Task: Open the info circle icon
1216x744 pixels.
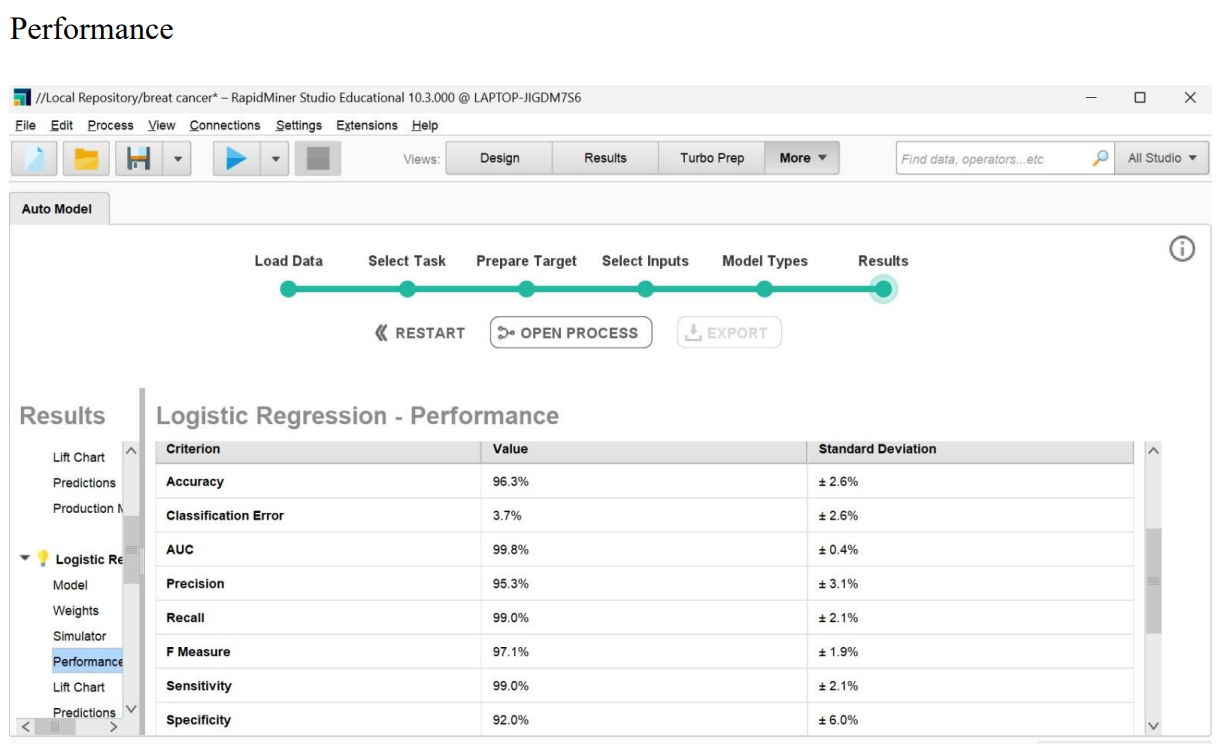Action: [1181, 249]
